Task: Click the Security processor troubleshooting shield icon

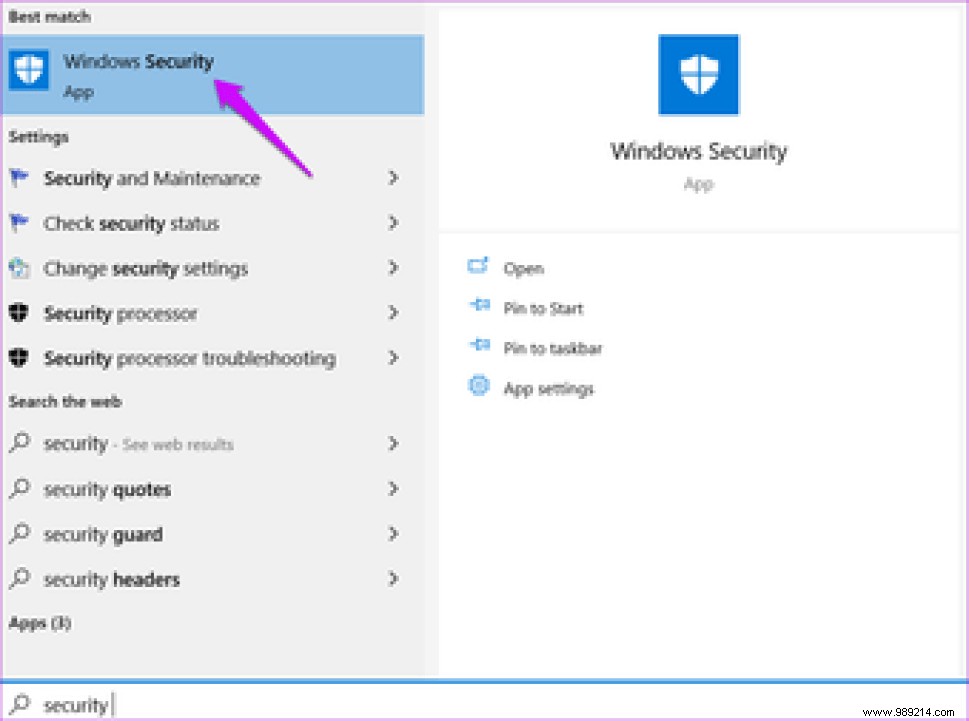Action: (x=20, y=358)
